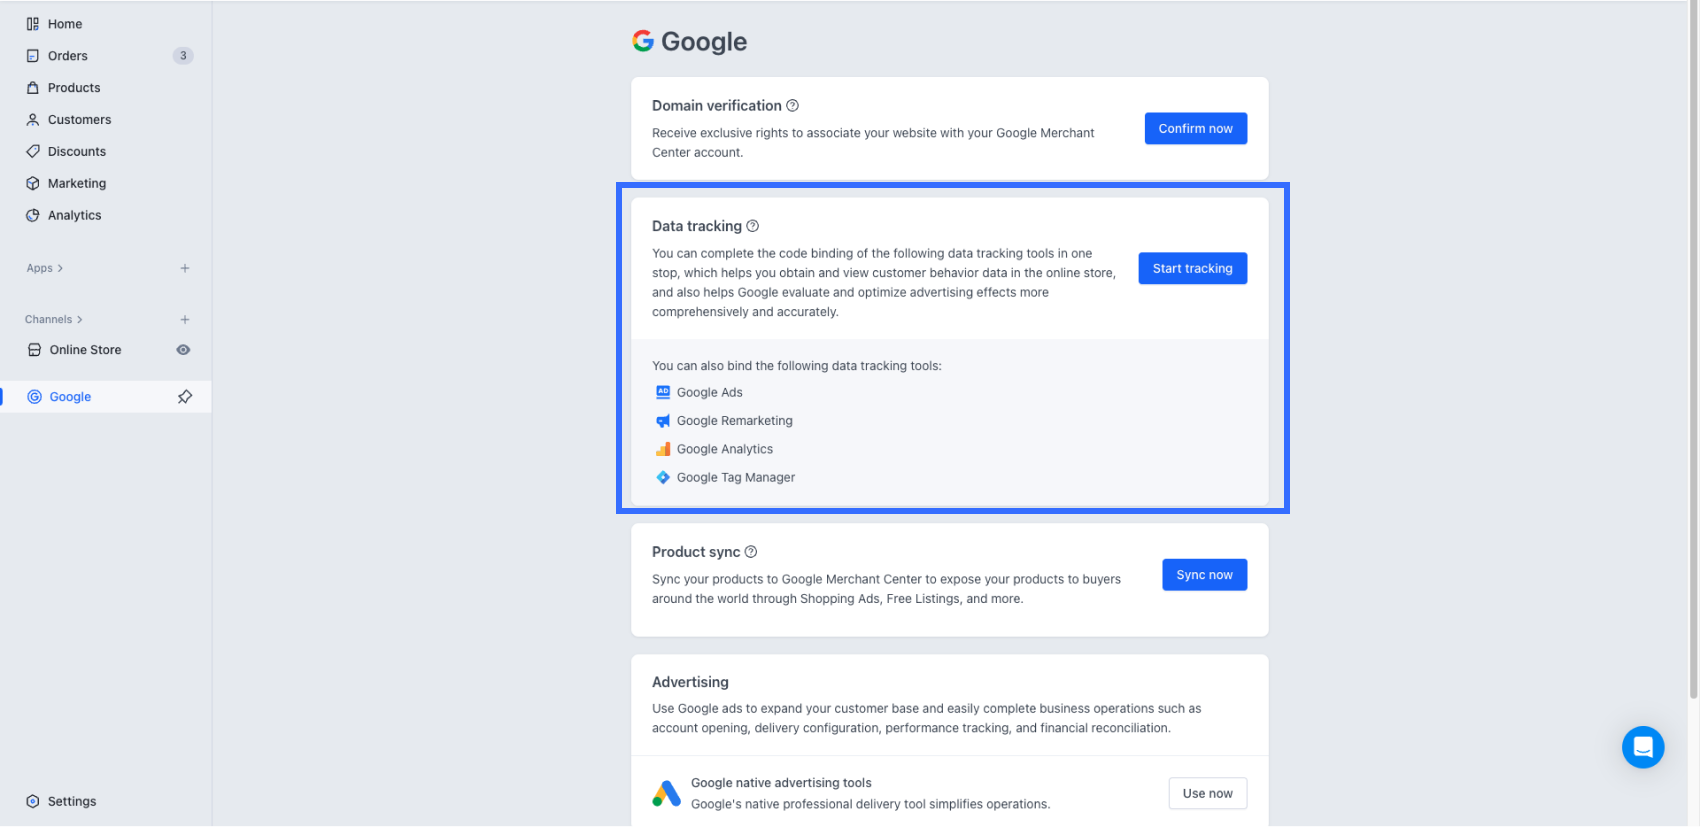The height and width of the screenshot is (827, 1700).
Task: Click the Google Analytics icon
Action: (x=663, y=449)
